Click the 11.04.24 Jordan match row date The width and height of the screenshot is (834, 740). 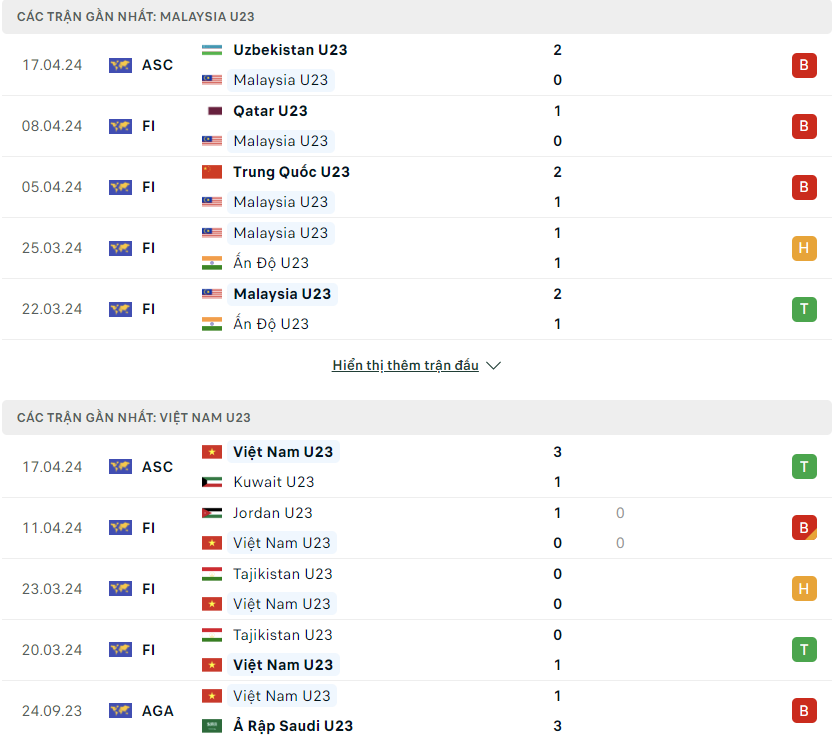(x=52, y=528)
